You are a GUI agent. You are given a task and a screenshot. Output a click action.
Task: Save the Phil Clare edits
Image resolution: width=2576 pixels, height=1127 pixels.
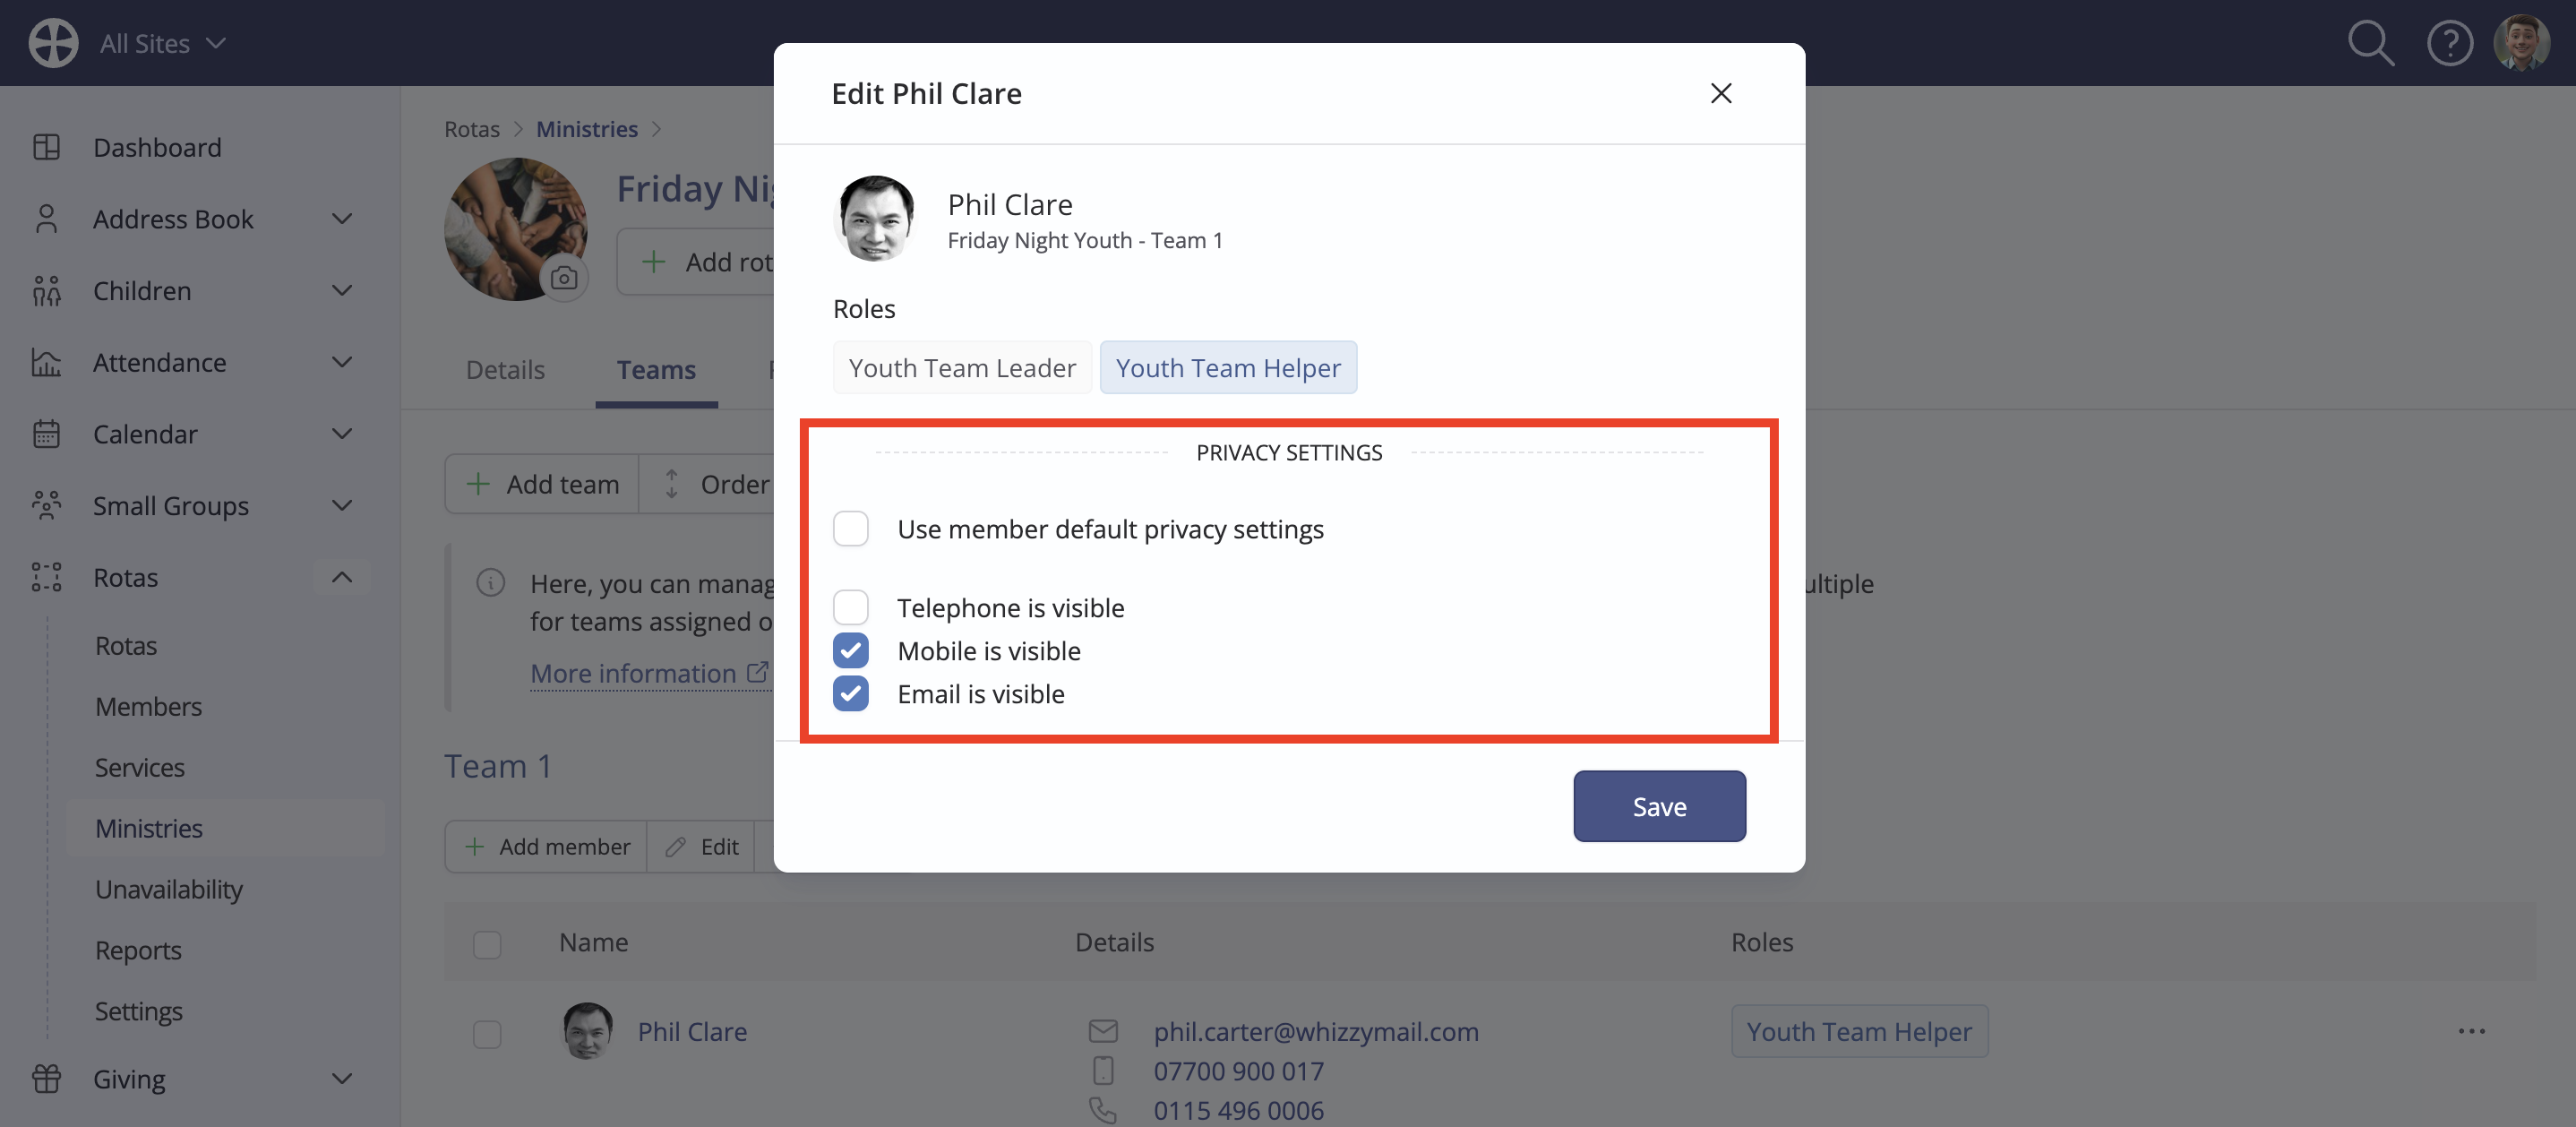click(1659, 806)
